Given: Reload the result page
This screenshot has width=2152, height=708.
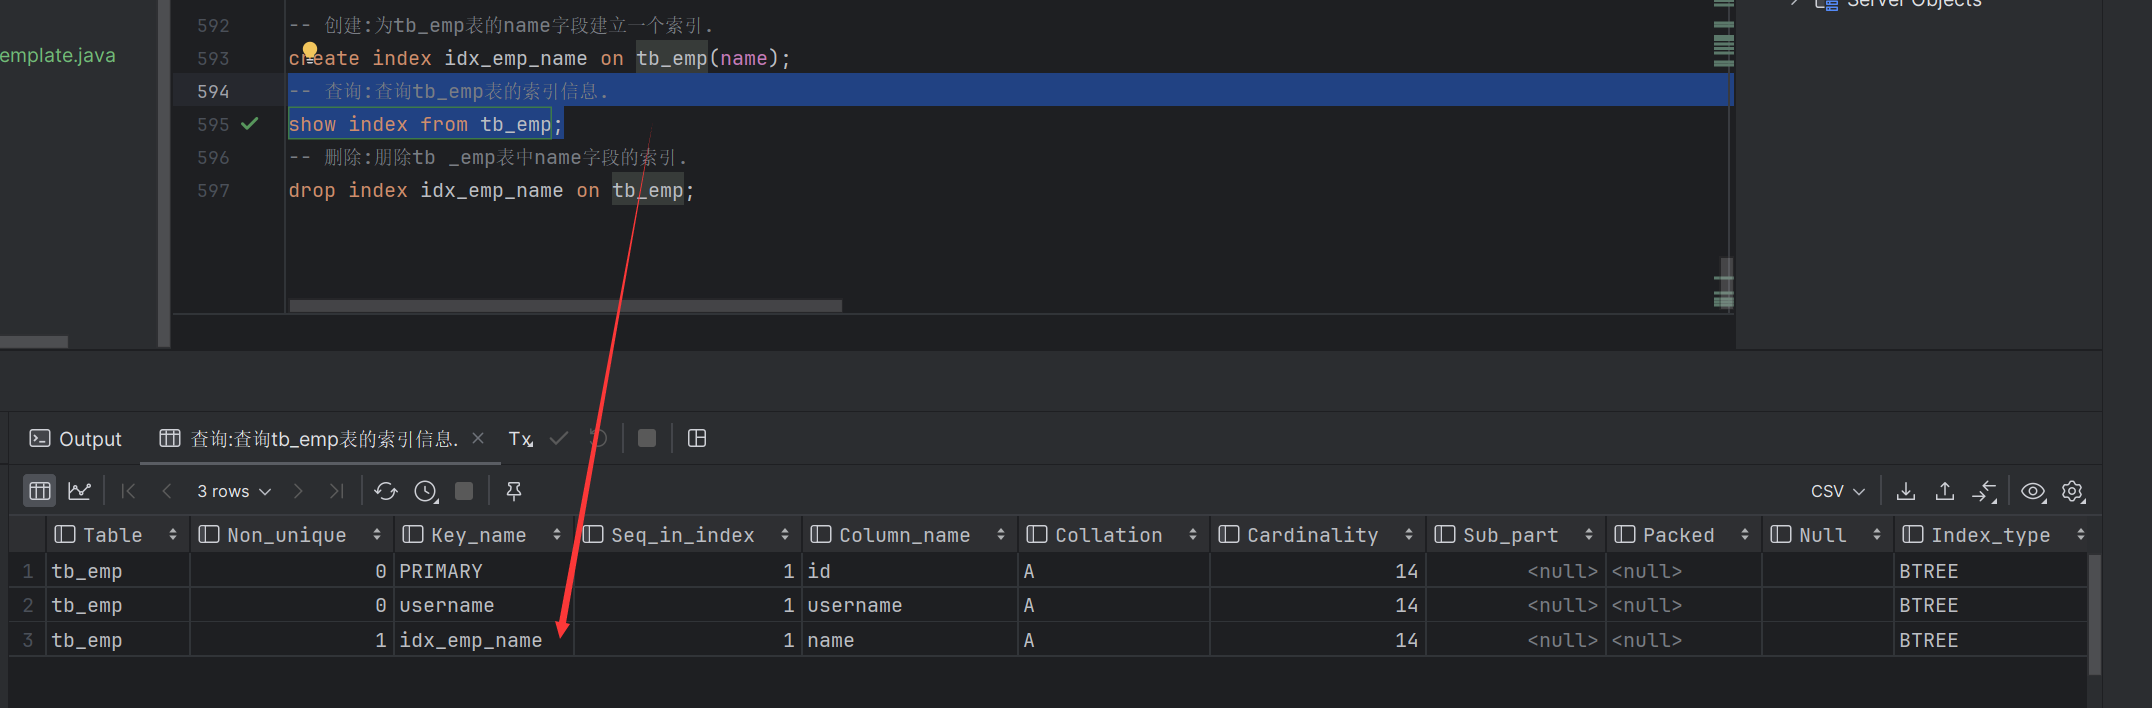Looking at the screenshot, I should pyautogui.click(x=386, y=491).
